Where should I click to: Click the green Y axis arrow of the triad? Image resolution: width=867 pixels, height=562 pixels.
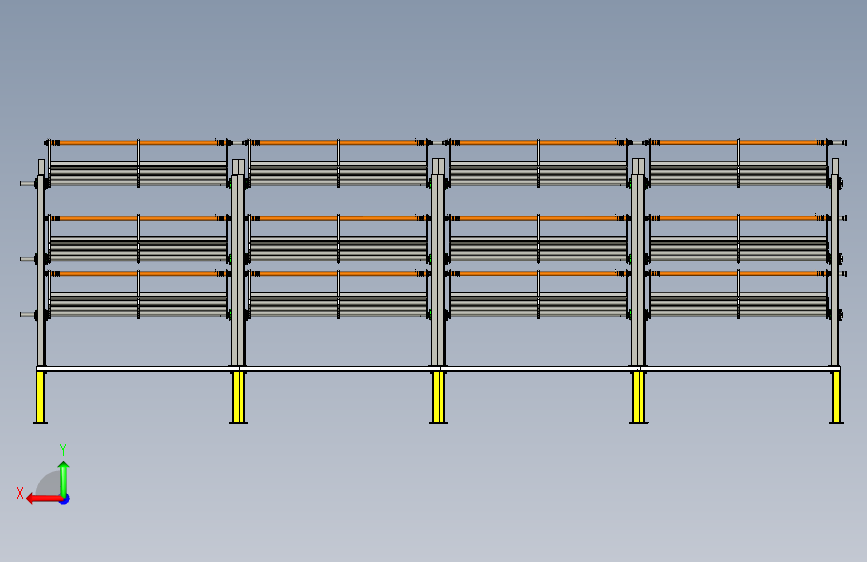[64, 479]
